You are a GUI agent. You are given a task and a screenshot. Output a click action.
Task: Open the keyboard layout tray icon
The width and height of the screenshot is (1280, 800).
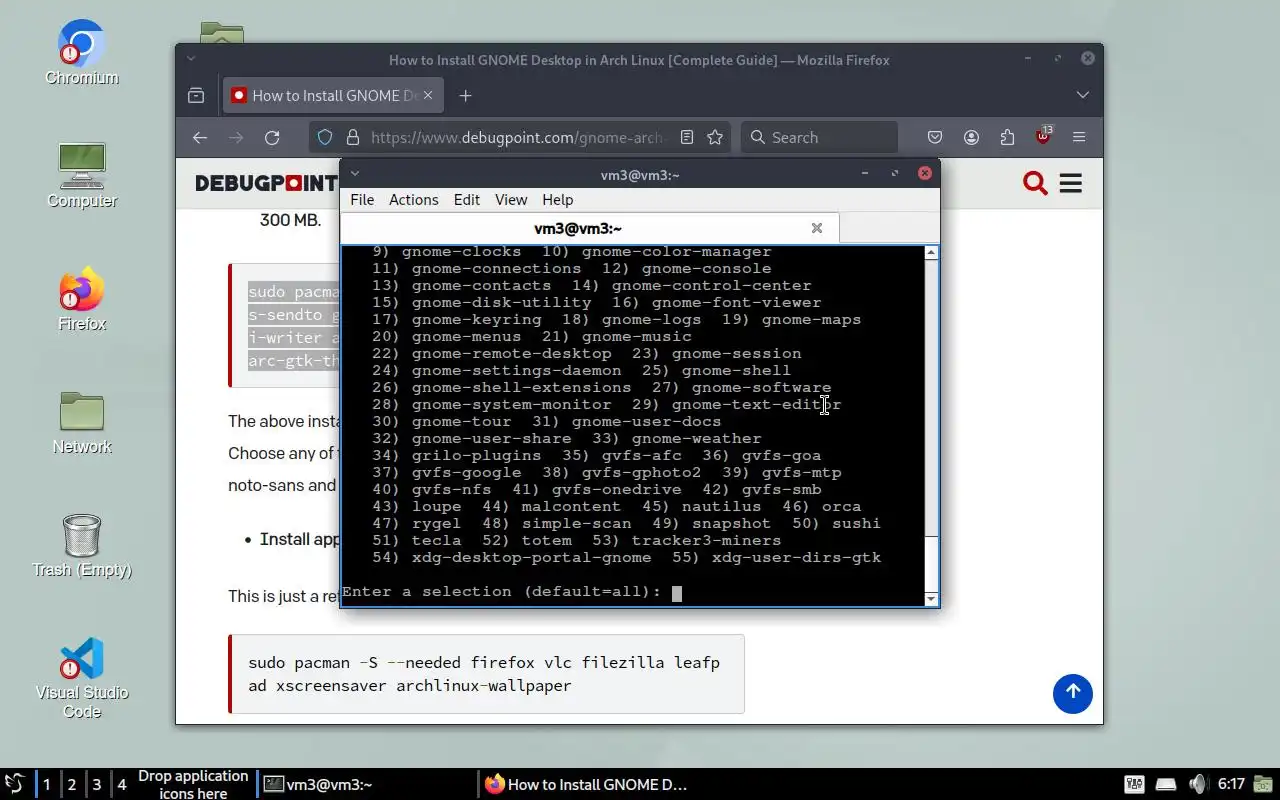[x=1134, y=784]
